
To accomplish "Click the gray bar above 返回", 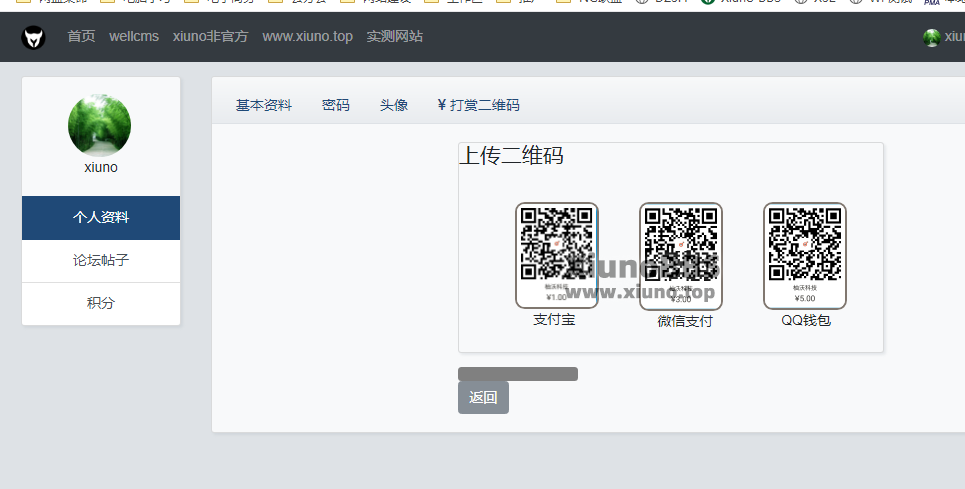I will click(518, 374).
